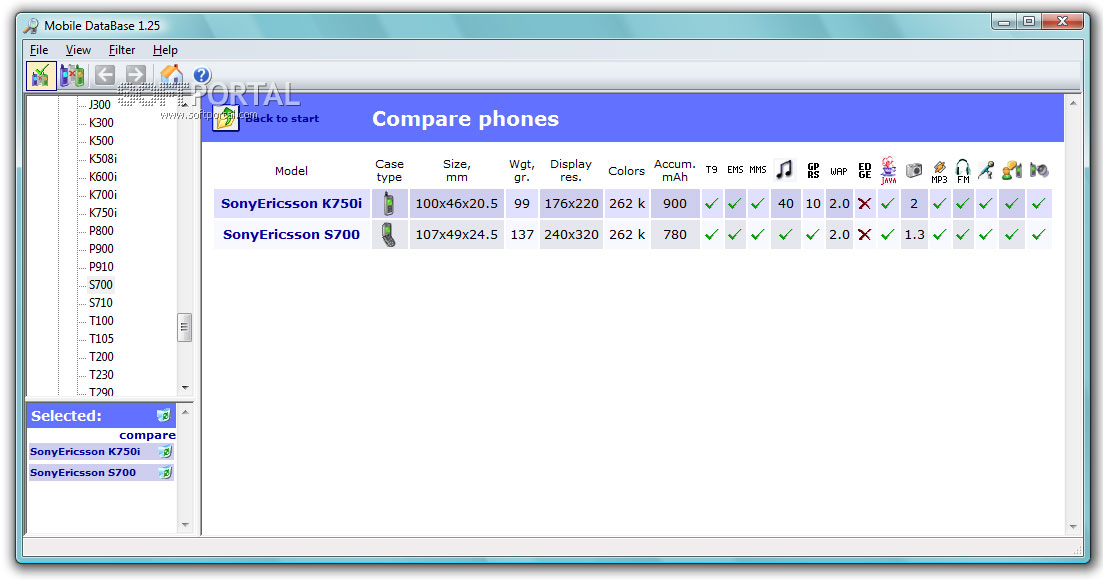
Task: Select K600i in the model tree
Action: pos(103,176)
